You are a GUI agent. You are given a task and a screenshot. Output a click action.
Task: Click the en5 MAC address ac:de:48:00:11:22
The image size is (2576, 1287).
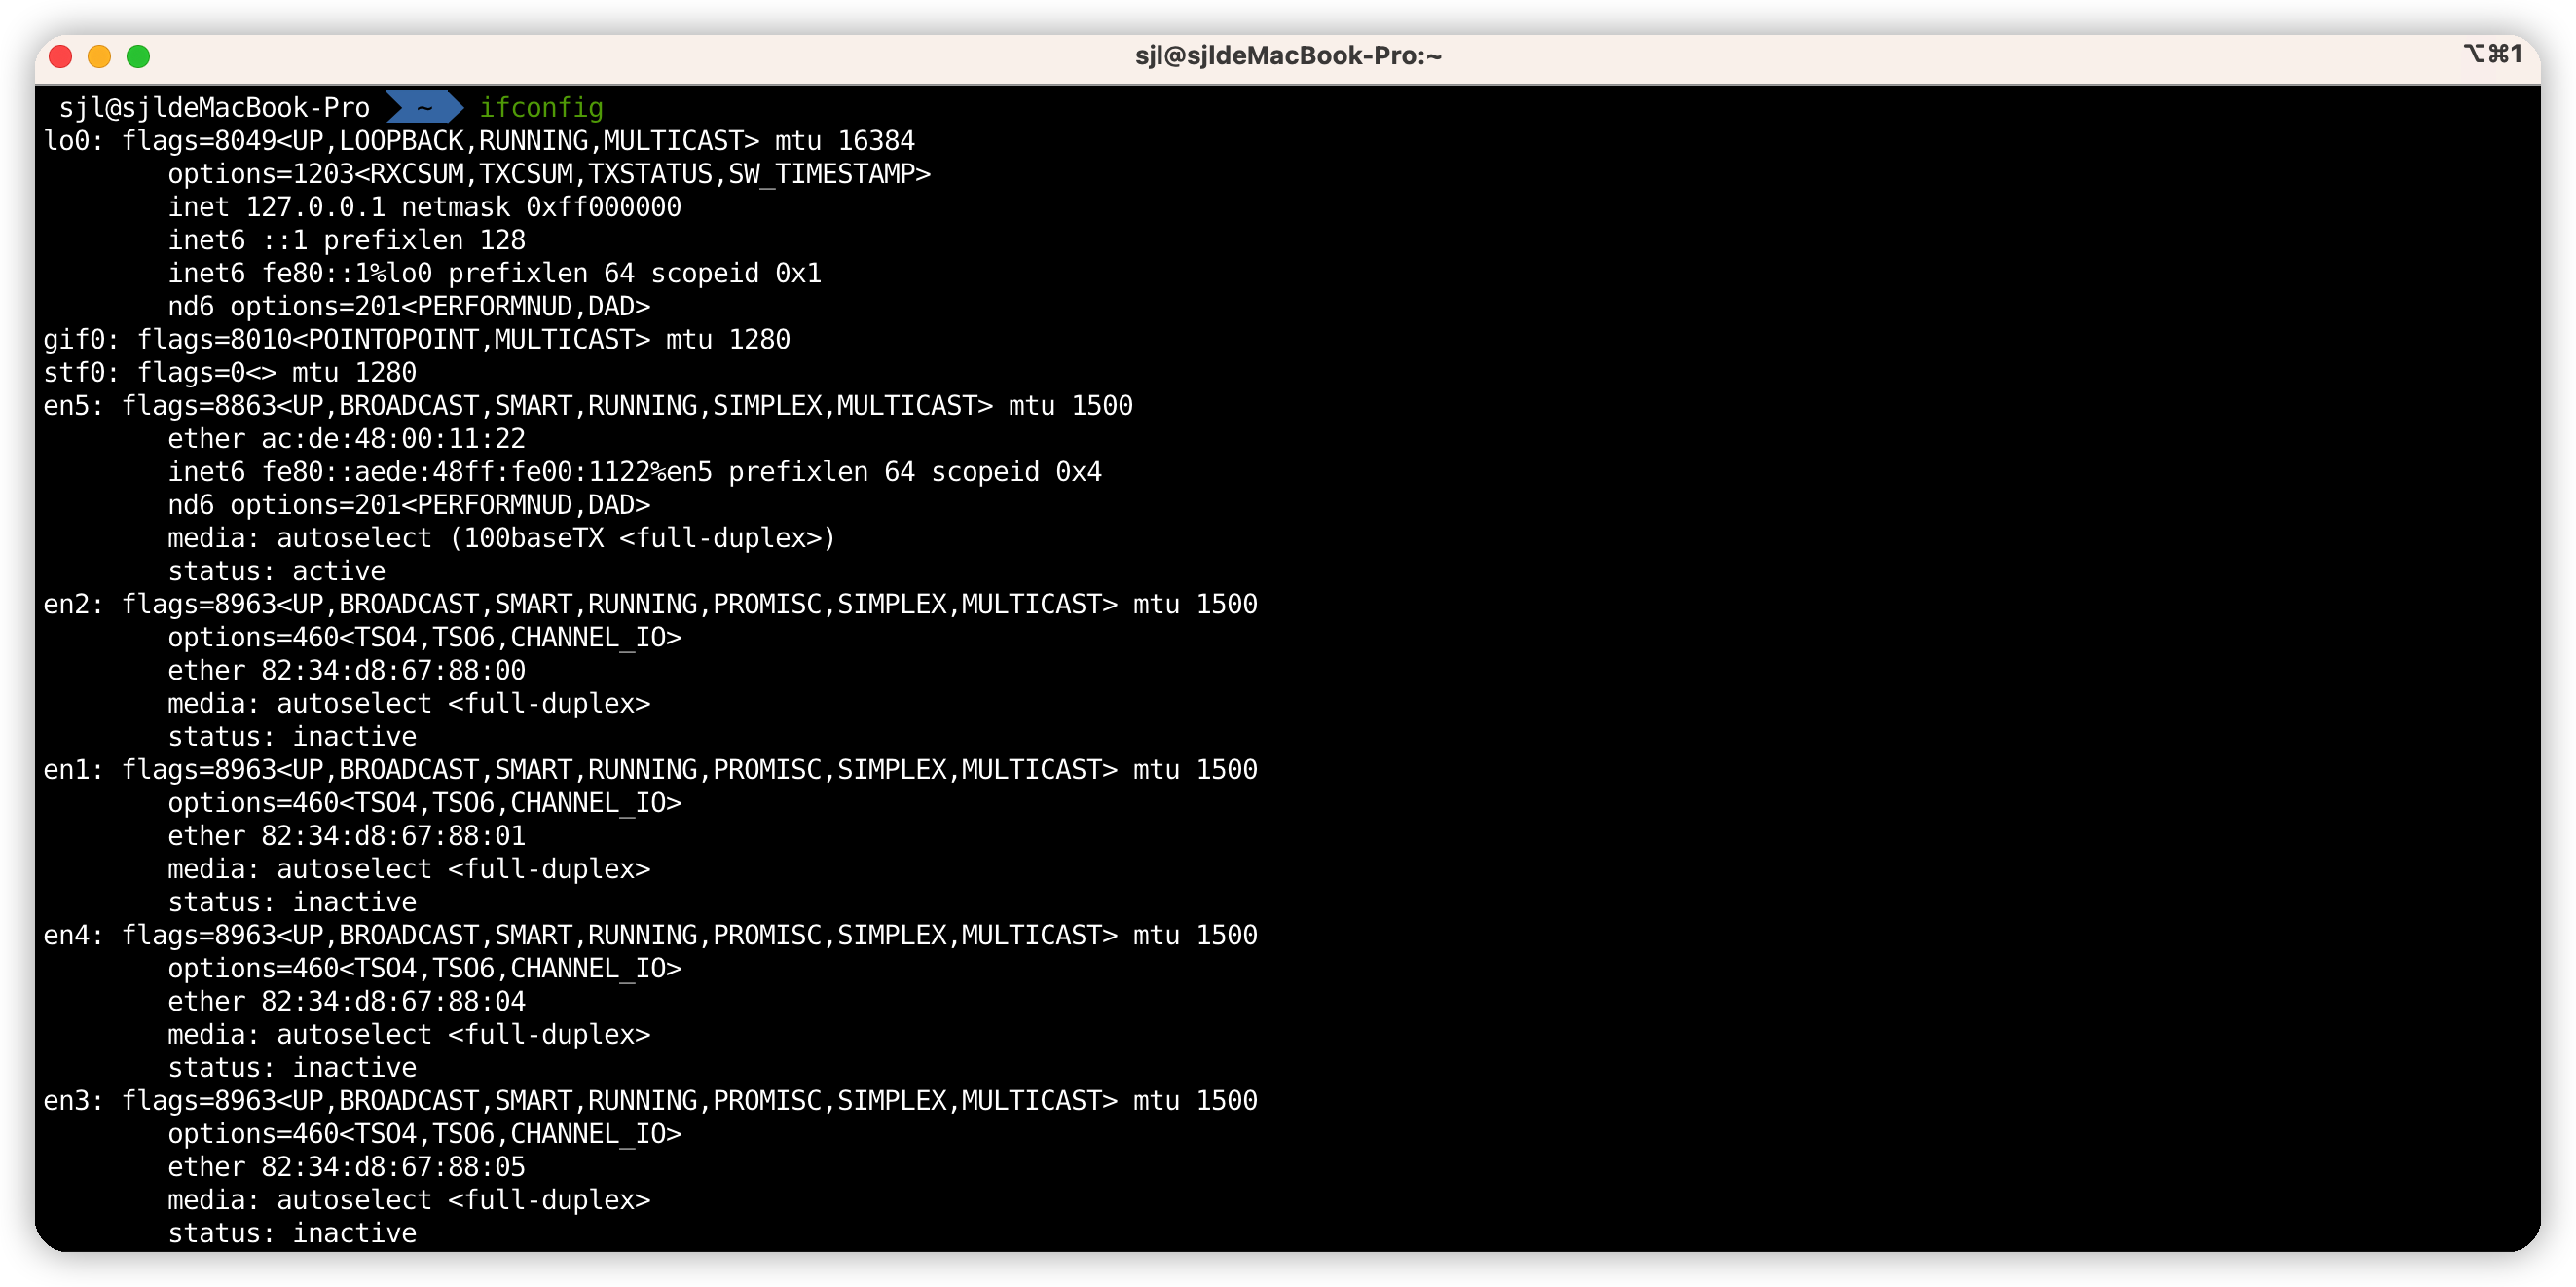pos(392,438)
